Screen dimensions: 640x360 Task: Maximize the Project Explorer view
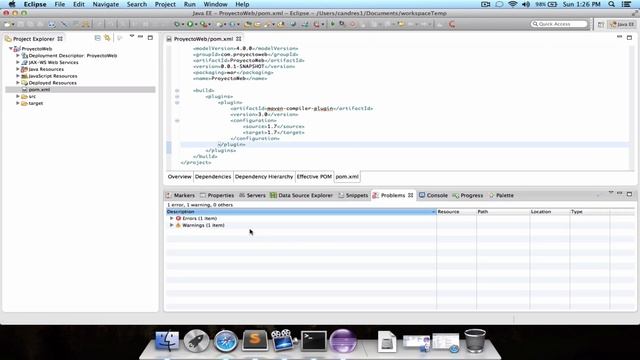pos(150,38)
